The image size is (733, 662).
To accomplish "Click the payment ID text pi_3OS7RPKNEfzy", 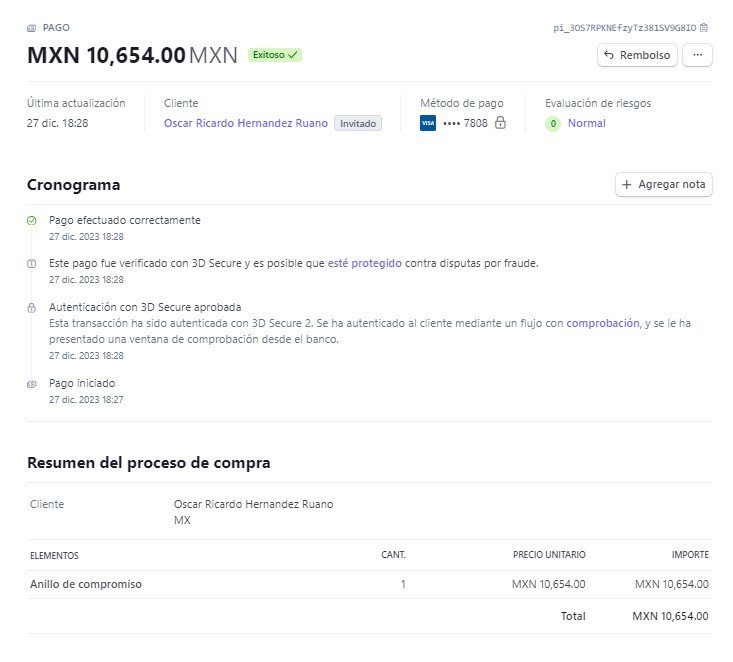I will pyautogui.click(x=625, y=28).
